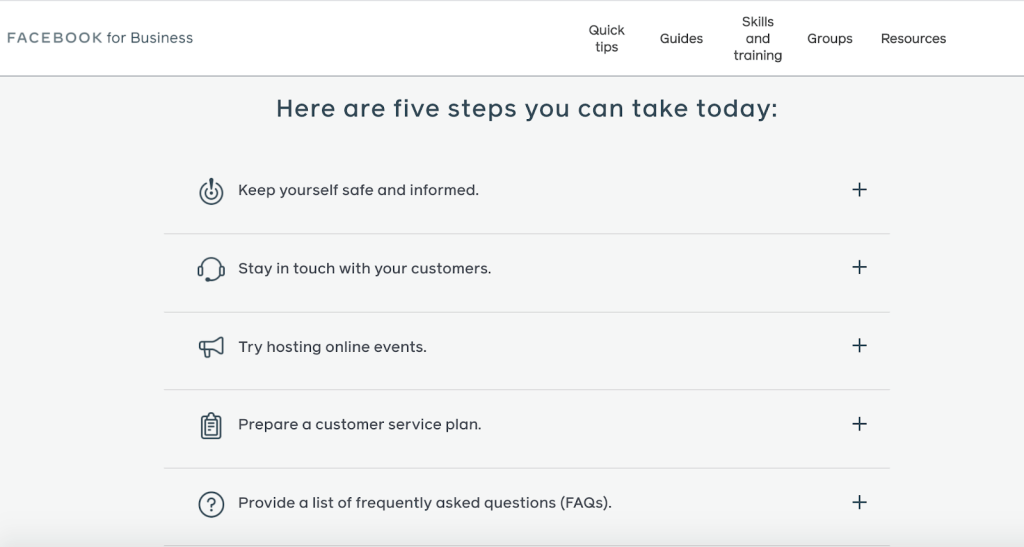This screenshot has width=1024, height=547.
Task: Open the Groups navigation item
Action: (x=830, y=39)
